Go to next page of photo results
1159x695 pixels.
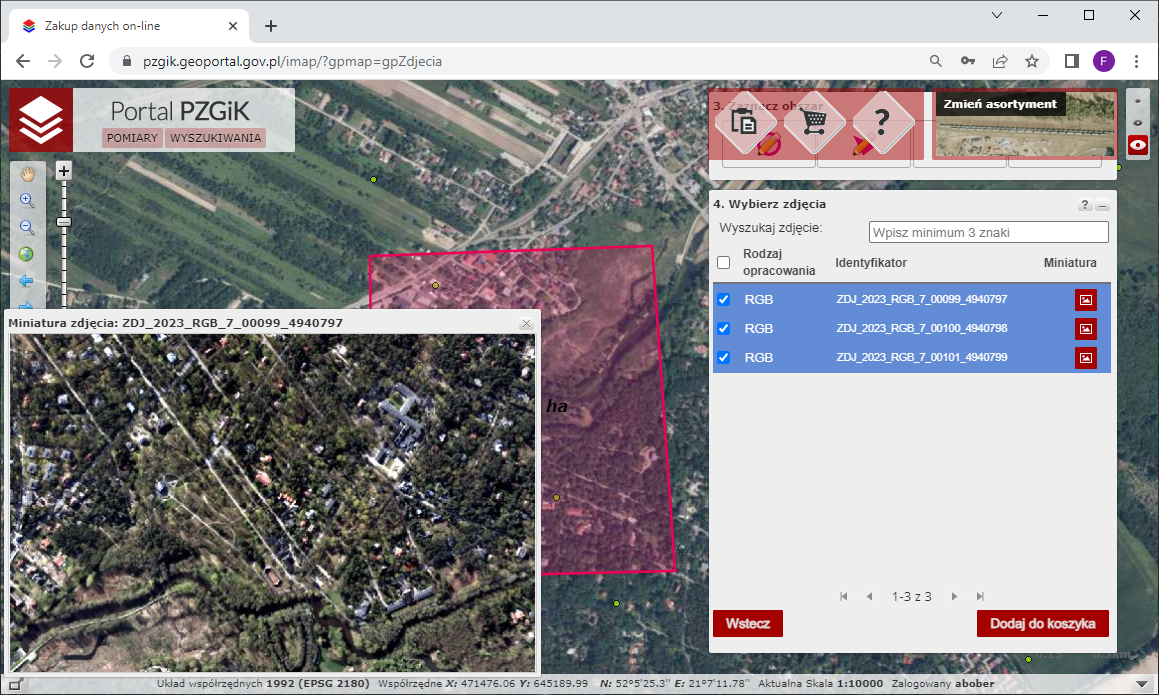pos(954,596)
